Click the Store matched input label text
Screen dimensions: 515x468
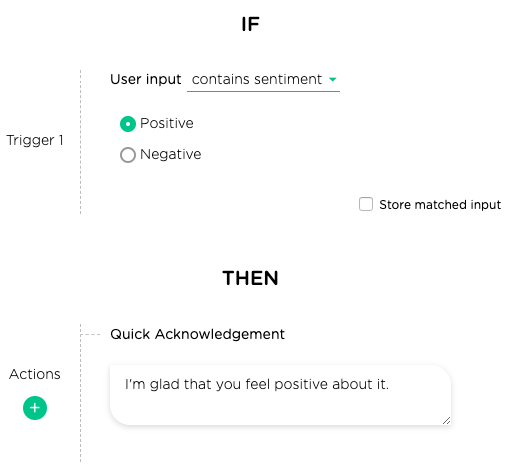(x=440, y=205)
